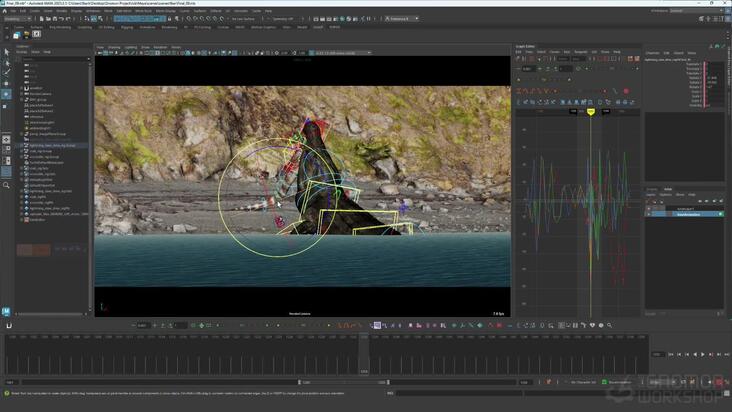This screenshot has width=732, height=412.
Task: Open a scene file icon
Action: point(48,19)
